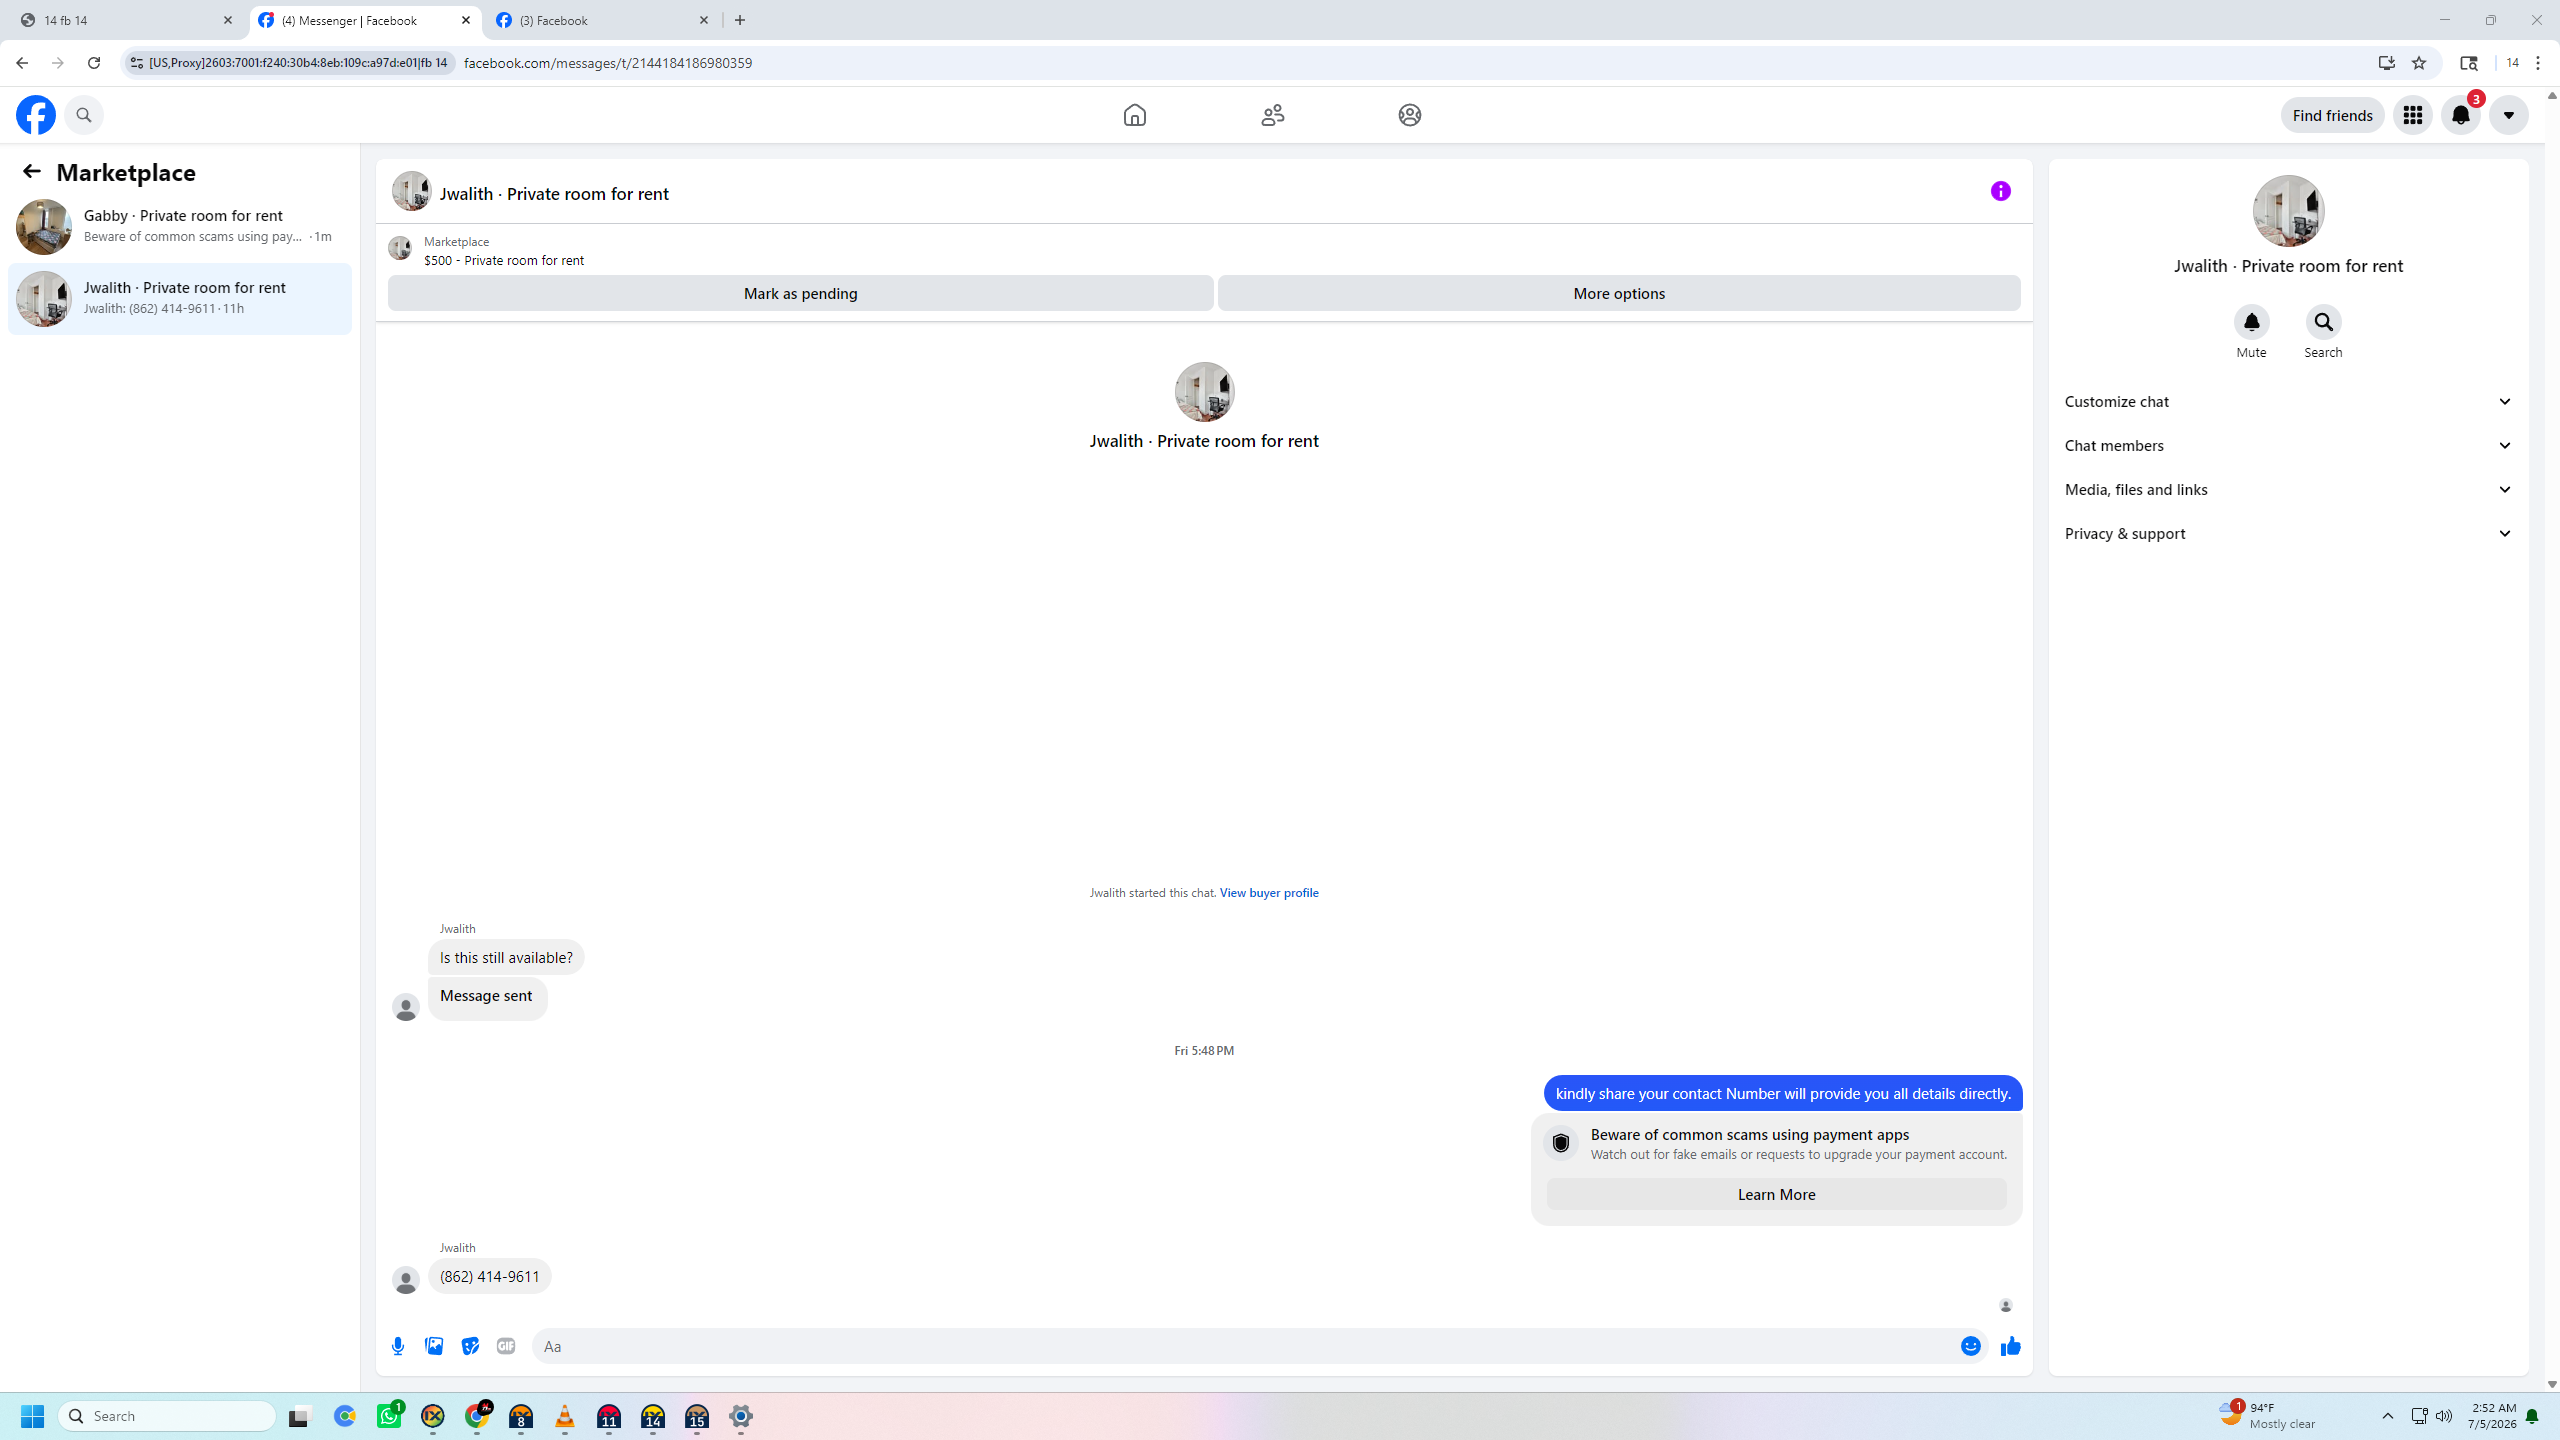The width and height of the screenshot is (2560, 1440).
Task: Go to Facebook Home feed
Action: [1134, 115]
